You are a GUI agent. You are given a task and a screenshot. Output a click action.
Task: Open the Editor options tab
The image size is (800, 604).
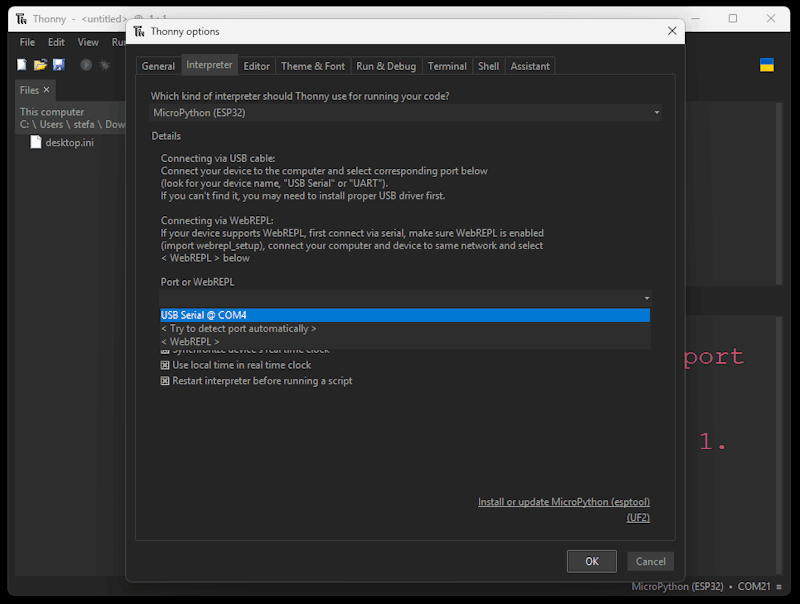pos(256,66)
